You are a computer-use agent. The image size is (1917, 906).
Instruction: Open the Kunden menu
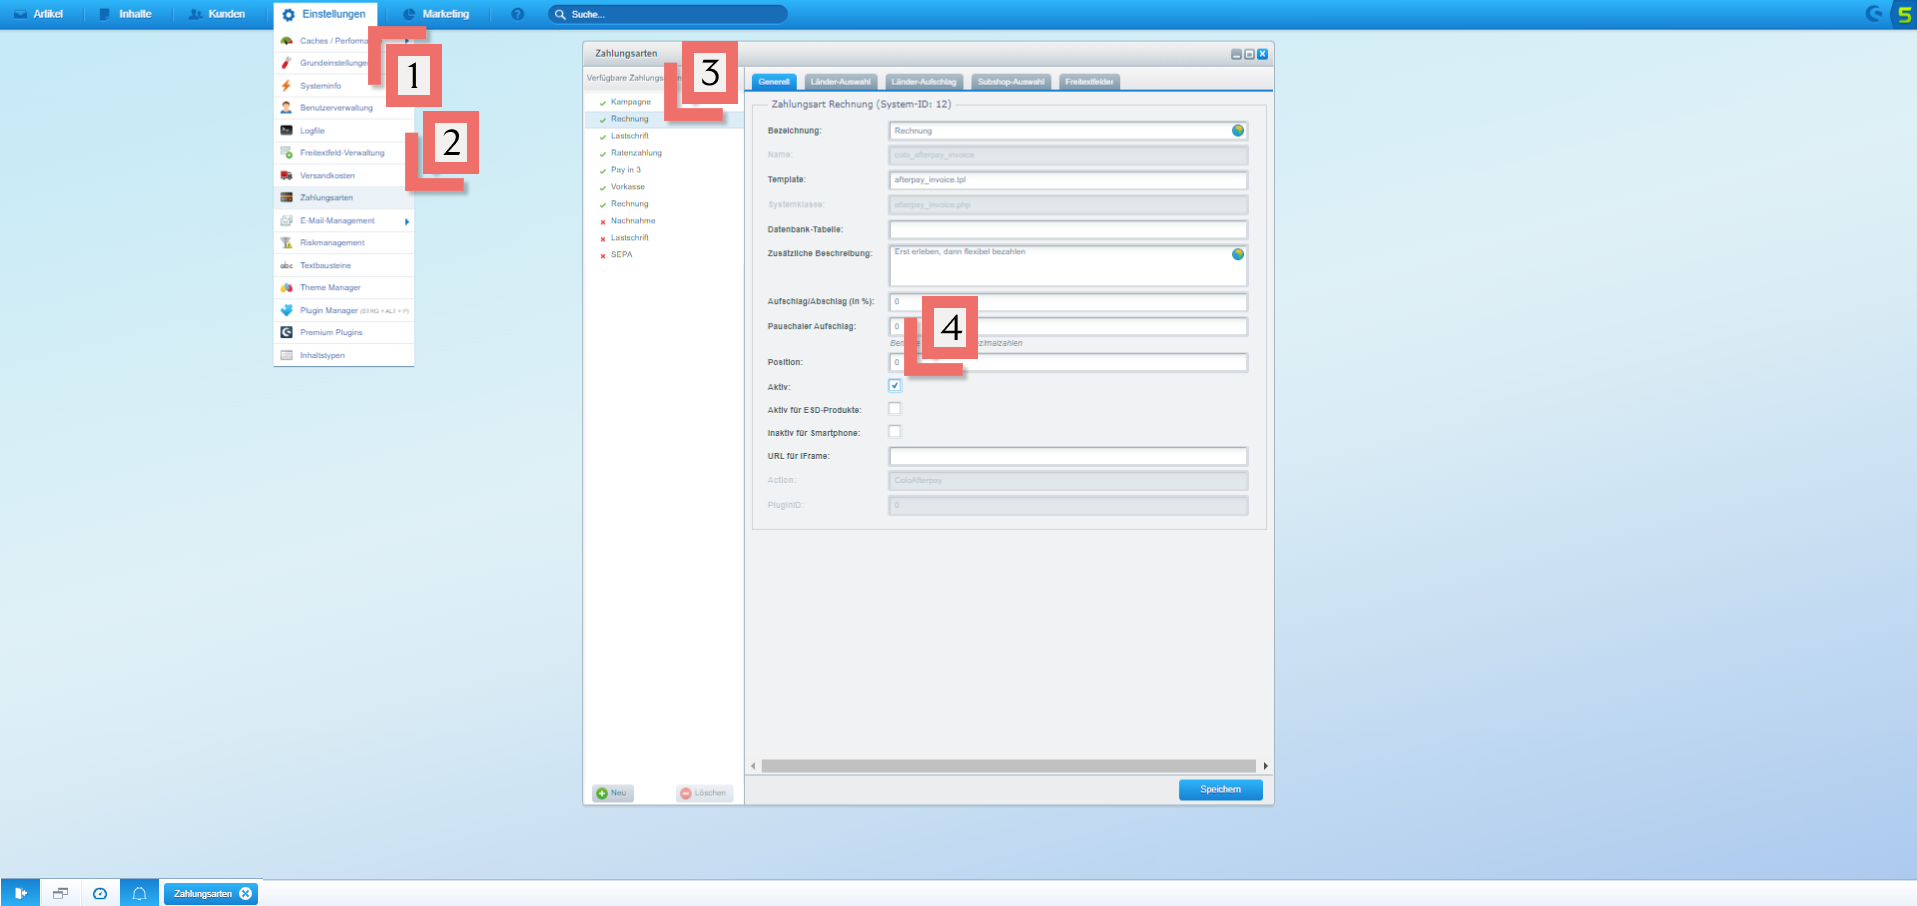tap(217, 14)
